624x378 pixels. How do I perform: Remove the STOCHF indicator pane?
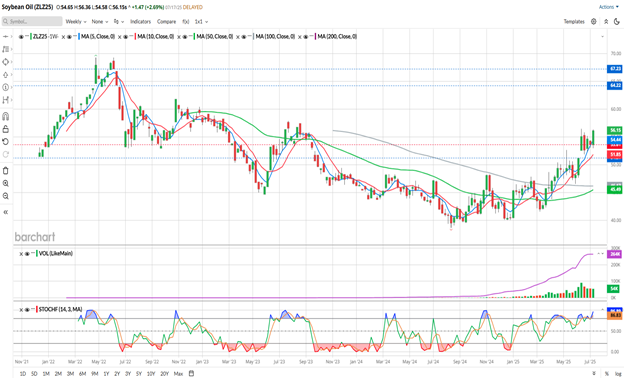point(21,309)
